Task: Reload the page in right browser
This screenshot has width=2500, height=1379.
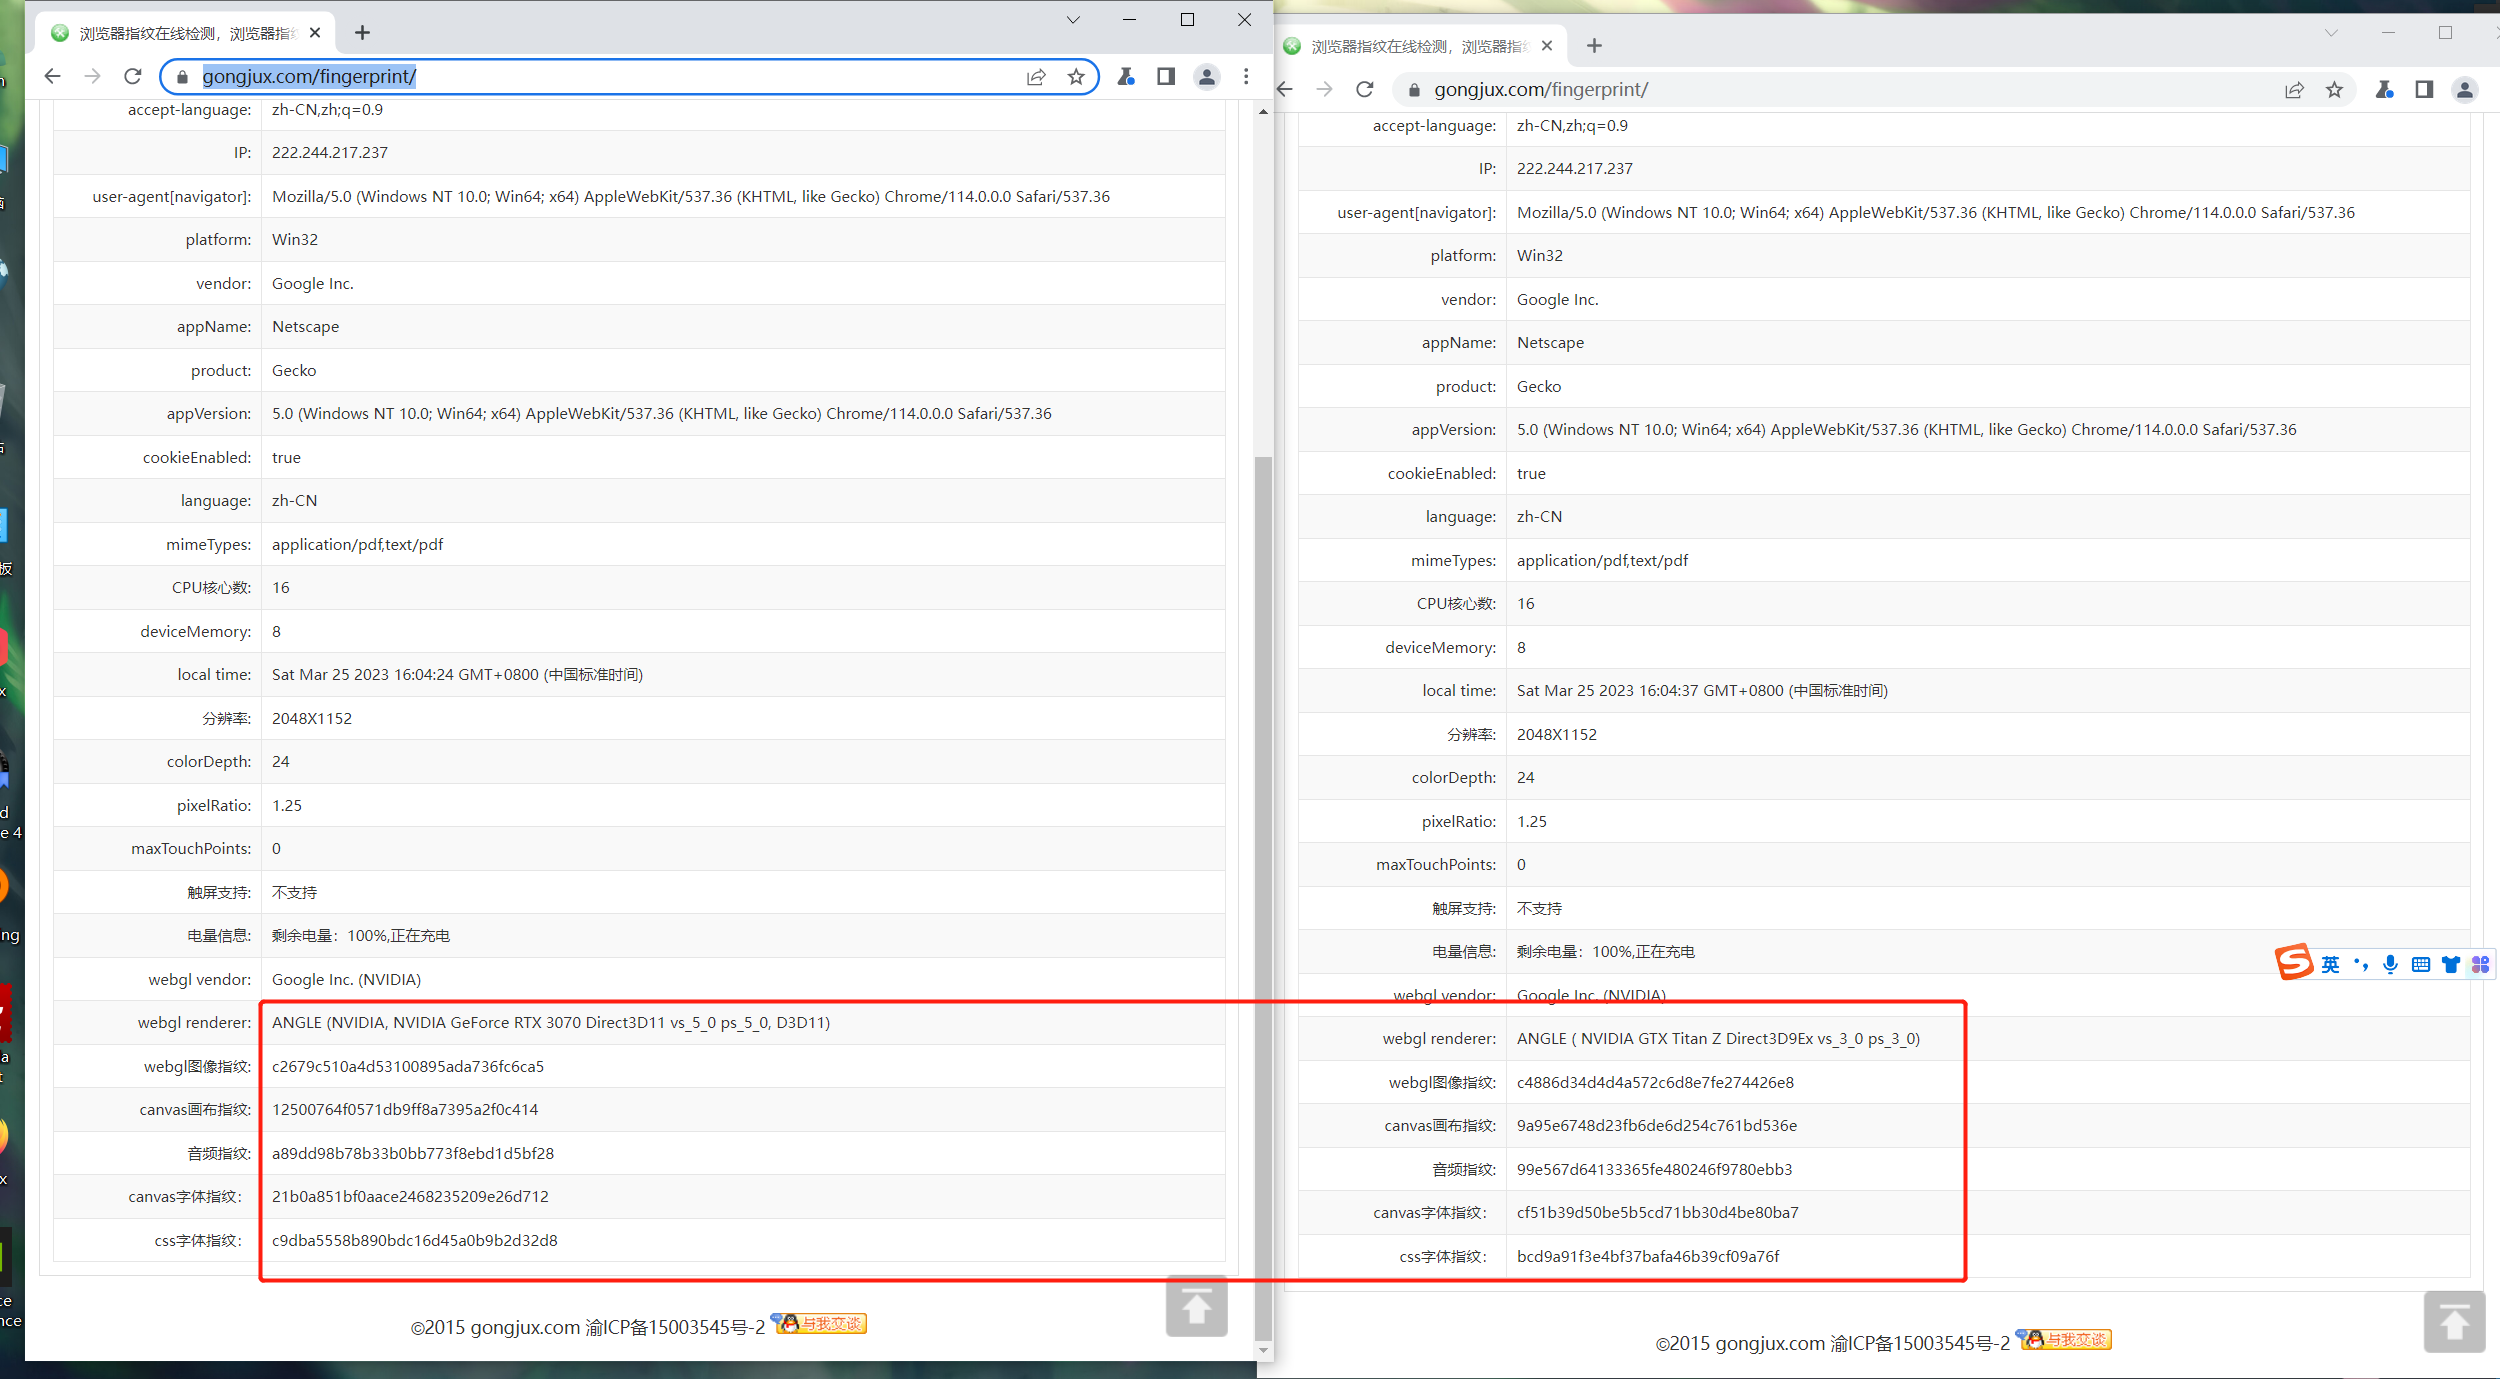Action: [x=1365, y=89]
